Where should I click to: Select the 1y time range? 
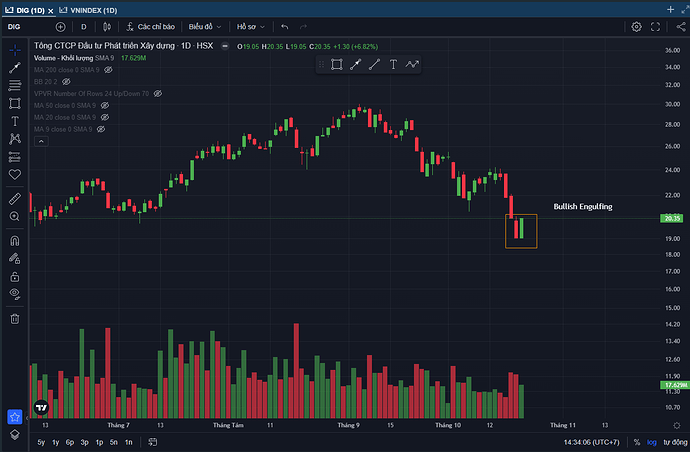pyautogui.click(x=56, y=441)
